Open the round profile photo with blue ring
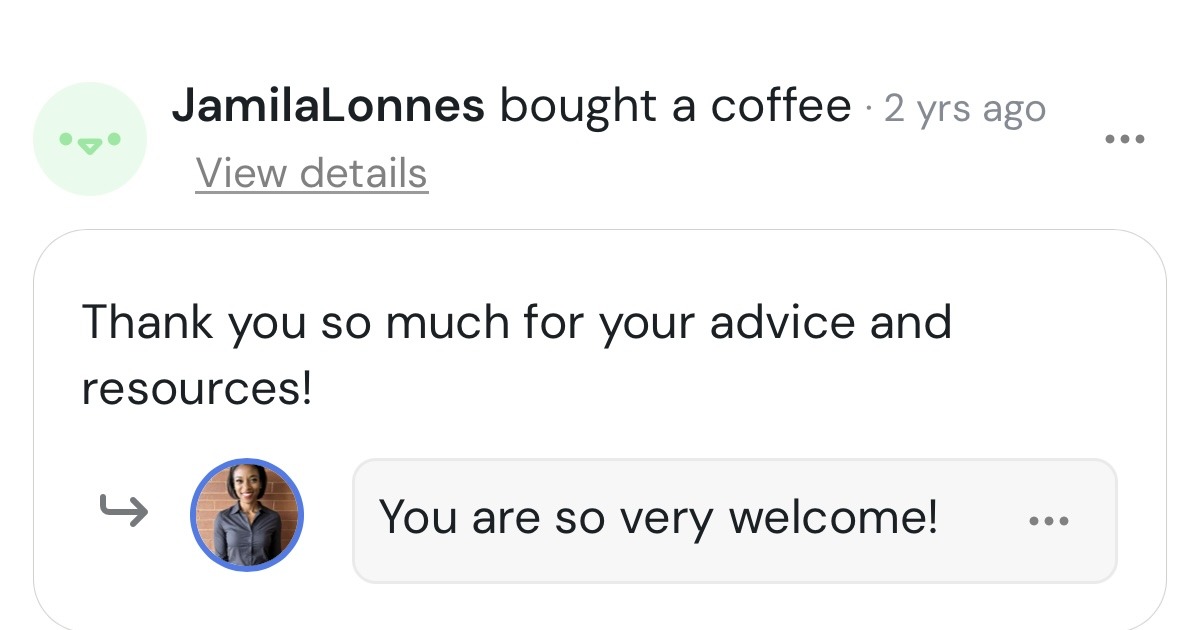The image size is (1203, 630). [246, 515]
